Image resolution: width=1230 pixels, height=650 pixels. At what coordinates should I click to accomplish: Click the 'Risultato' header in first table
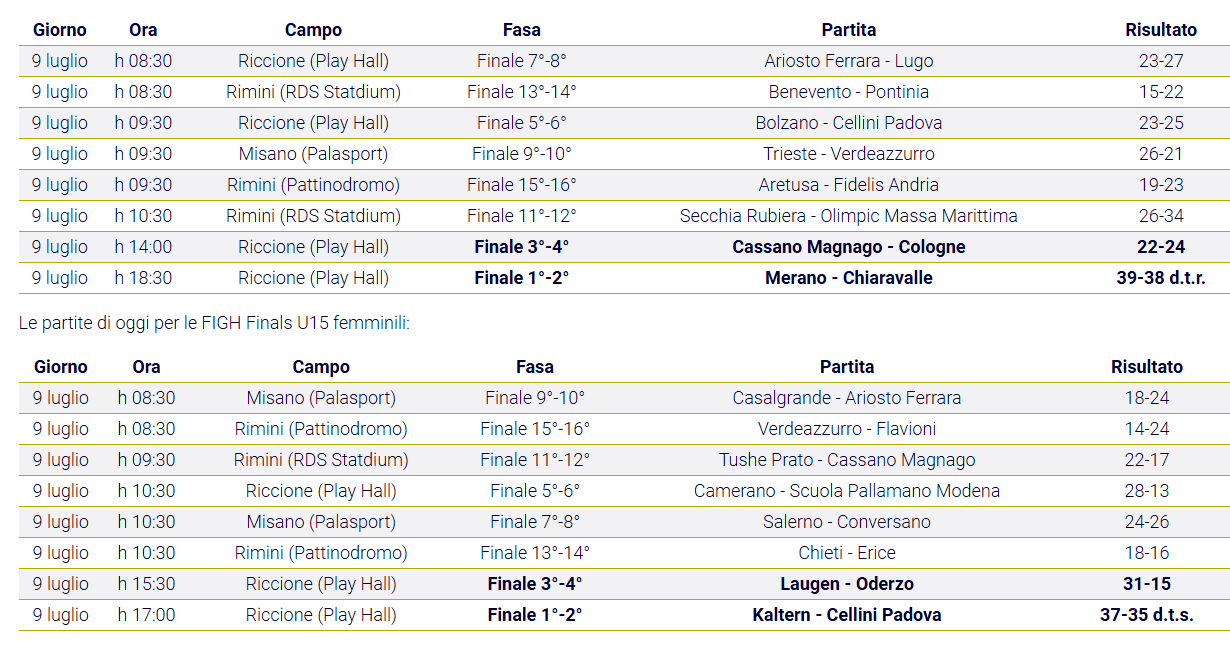coord(1161,30)
